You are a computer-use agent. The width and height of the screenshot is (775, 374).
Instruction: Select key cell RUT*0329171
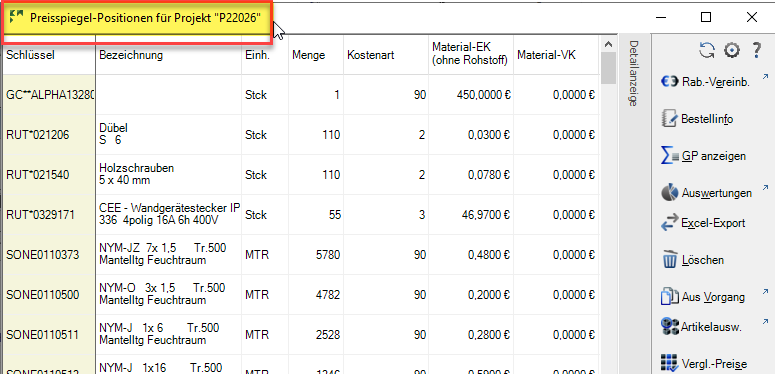[49, 215]
